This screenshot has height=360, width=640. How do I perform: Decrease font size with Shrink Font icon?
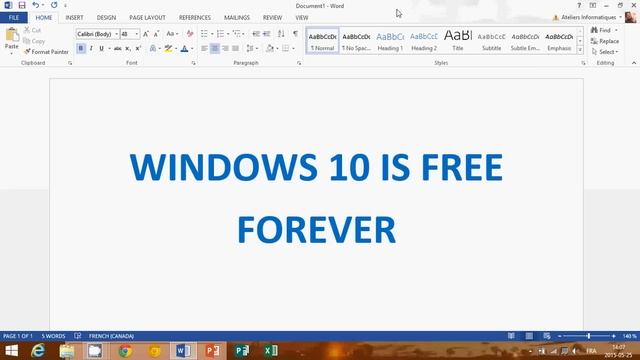[x=156, y=34]
